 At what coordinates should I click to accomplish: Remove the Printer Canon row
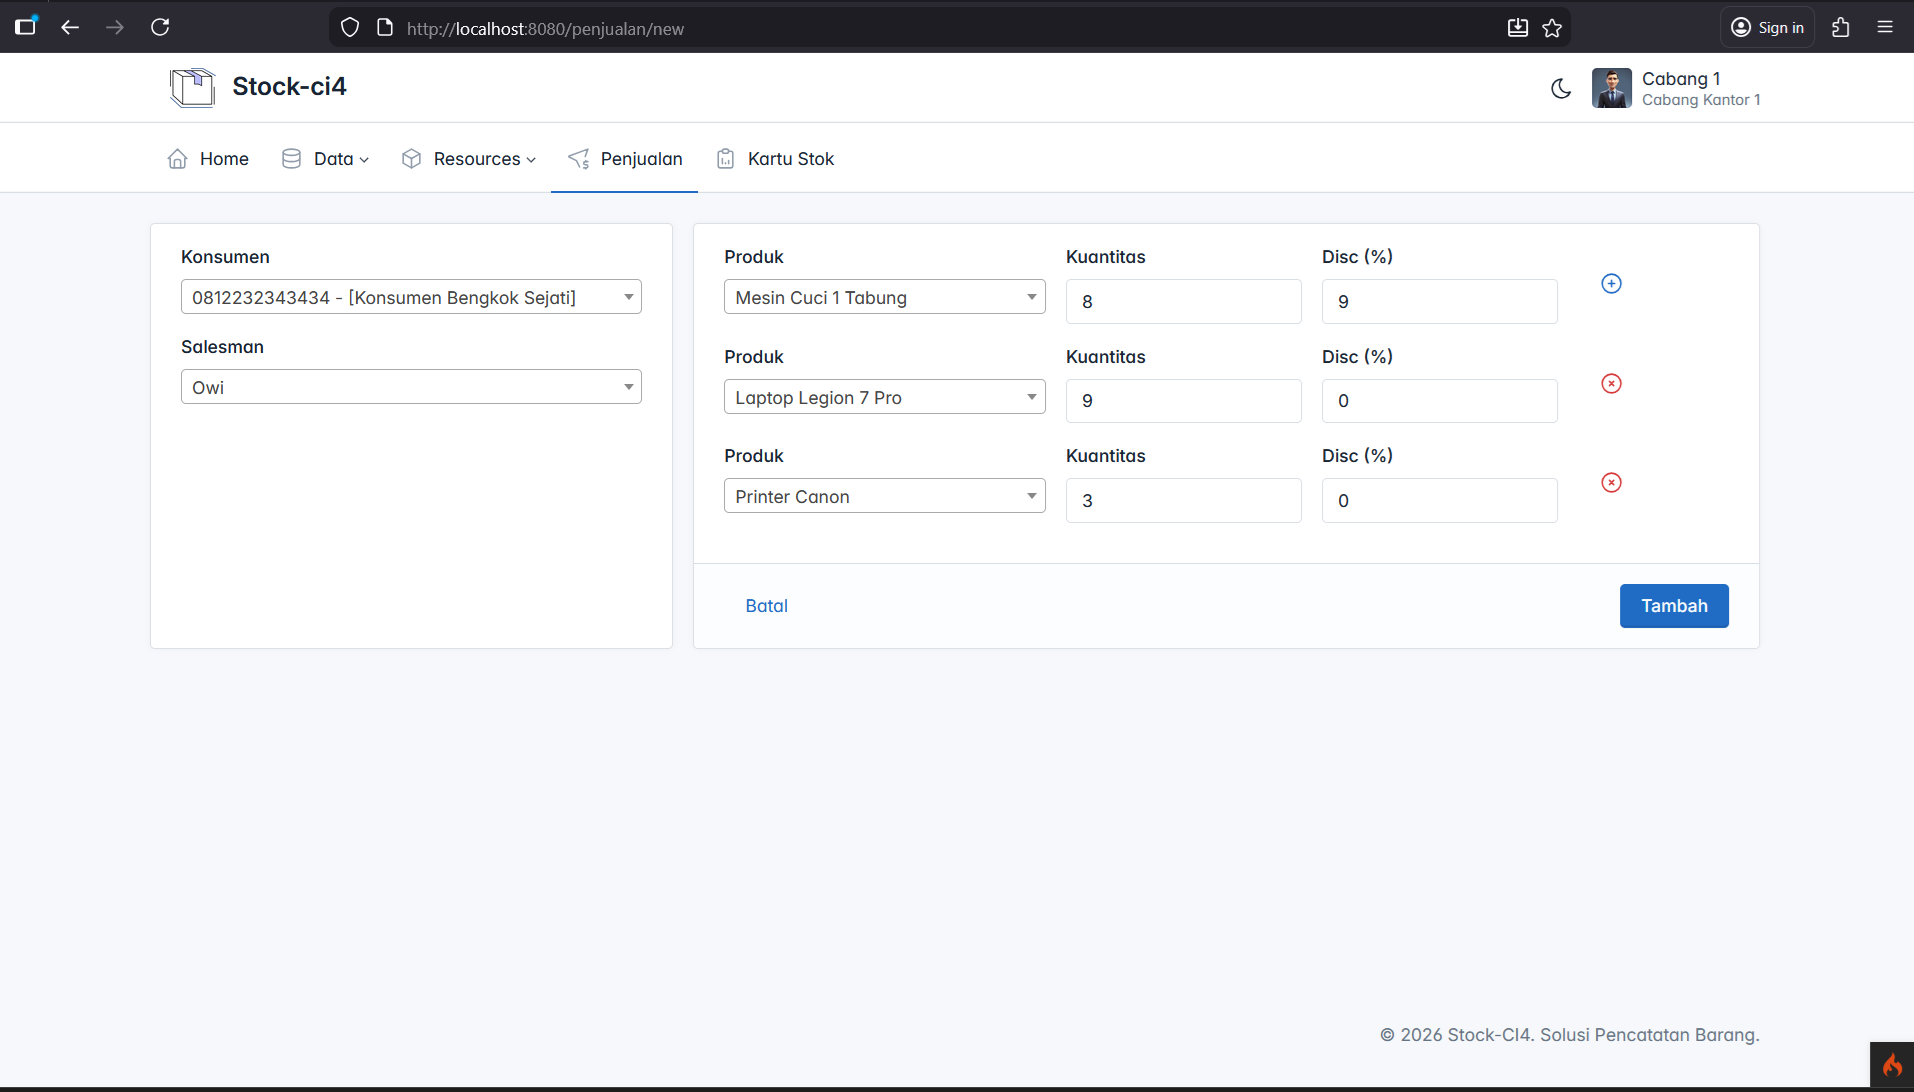point(1611,482)
